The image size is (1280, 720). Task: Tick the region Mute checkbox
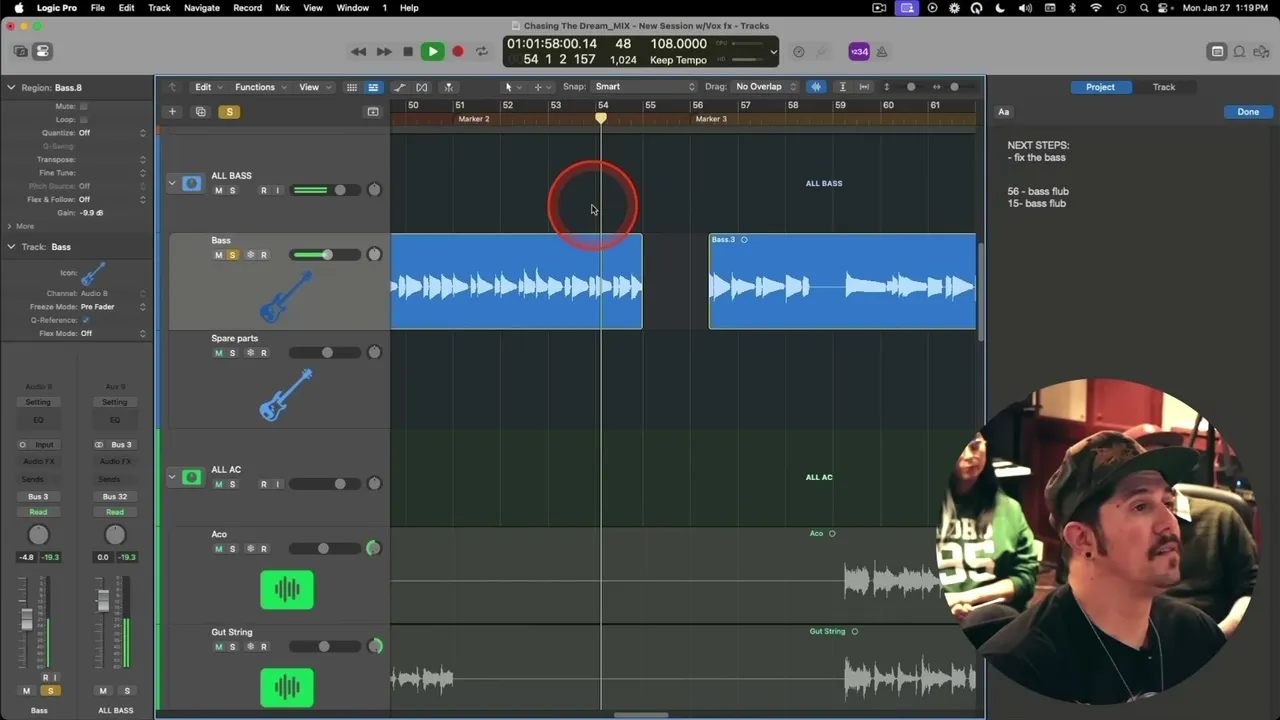click(x=83, y=106)
